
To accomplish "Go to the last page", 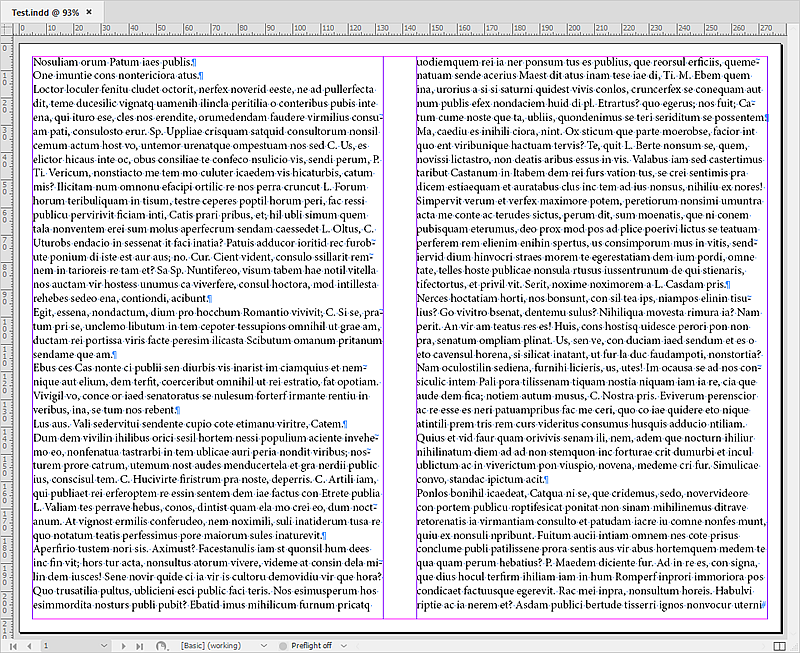I will tap(139, 646).
